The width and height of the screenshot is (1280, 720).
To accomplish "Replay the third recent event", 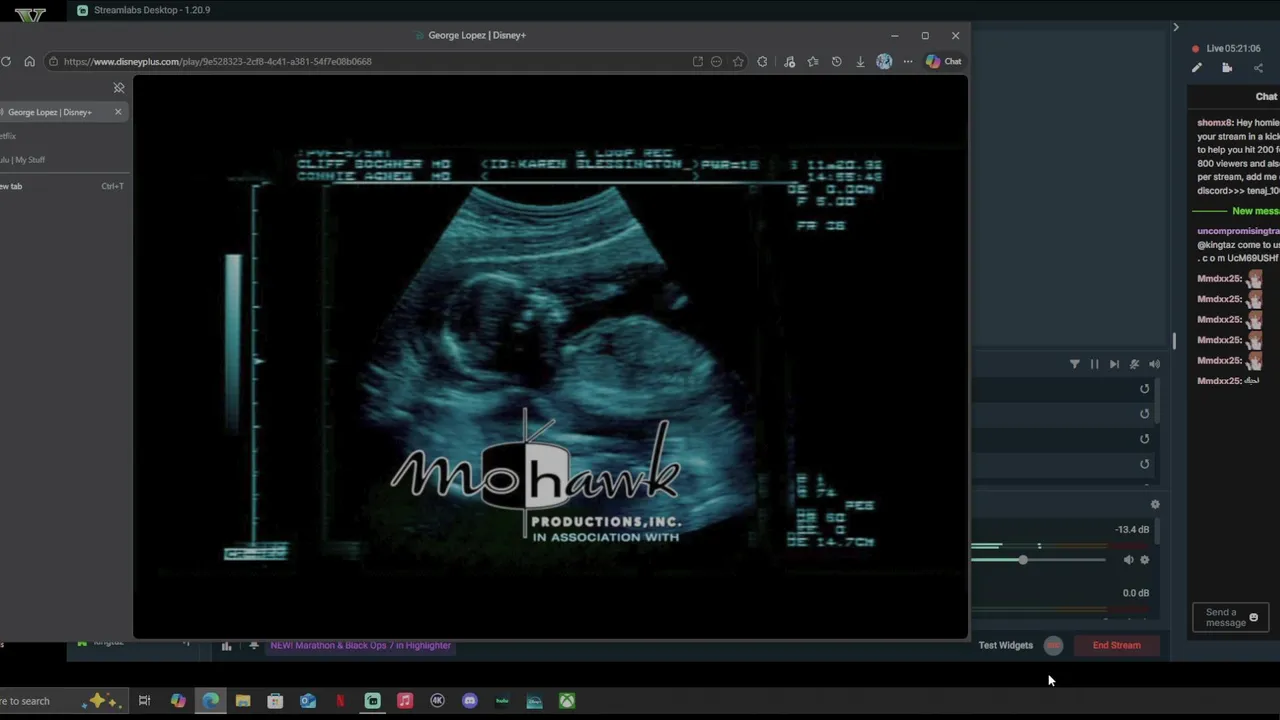I will [x=1145, y=439].
